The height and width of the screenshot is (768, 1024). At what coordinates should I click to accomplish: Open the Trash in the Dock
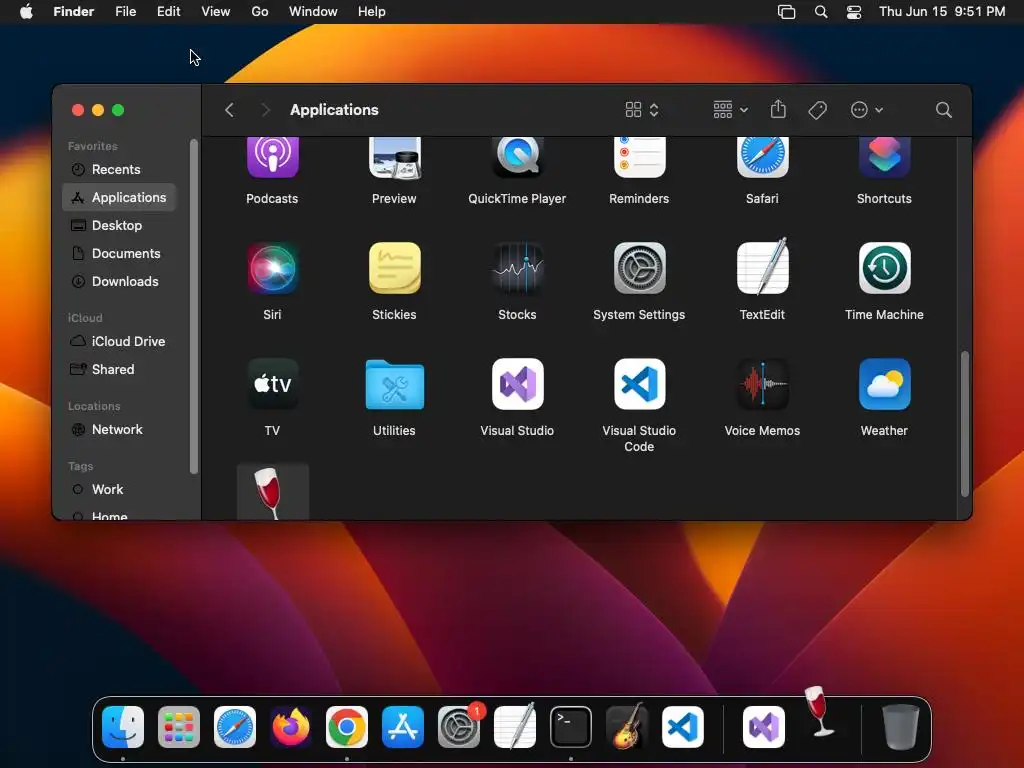[x=901, y=727]
